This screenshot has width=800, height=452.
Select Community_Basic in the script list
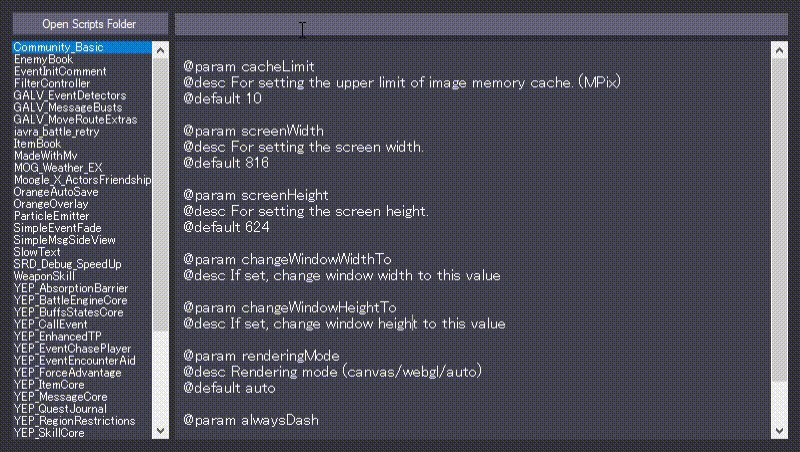[x=58, y=47]
